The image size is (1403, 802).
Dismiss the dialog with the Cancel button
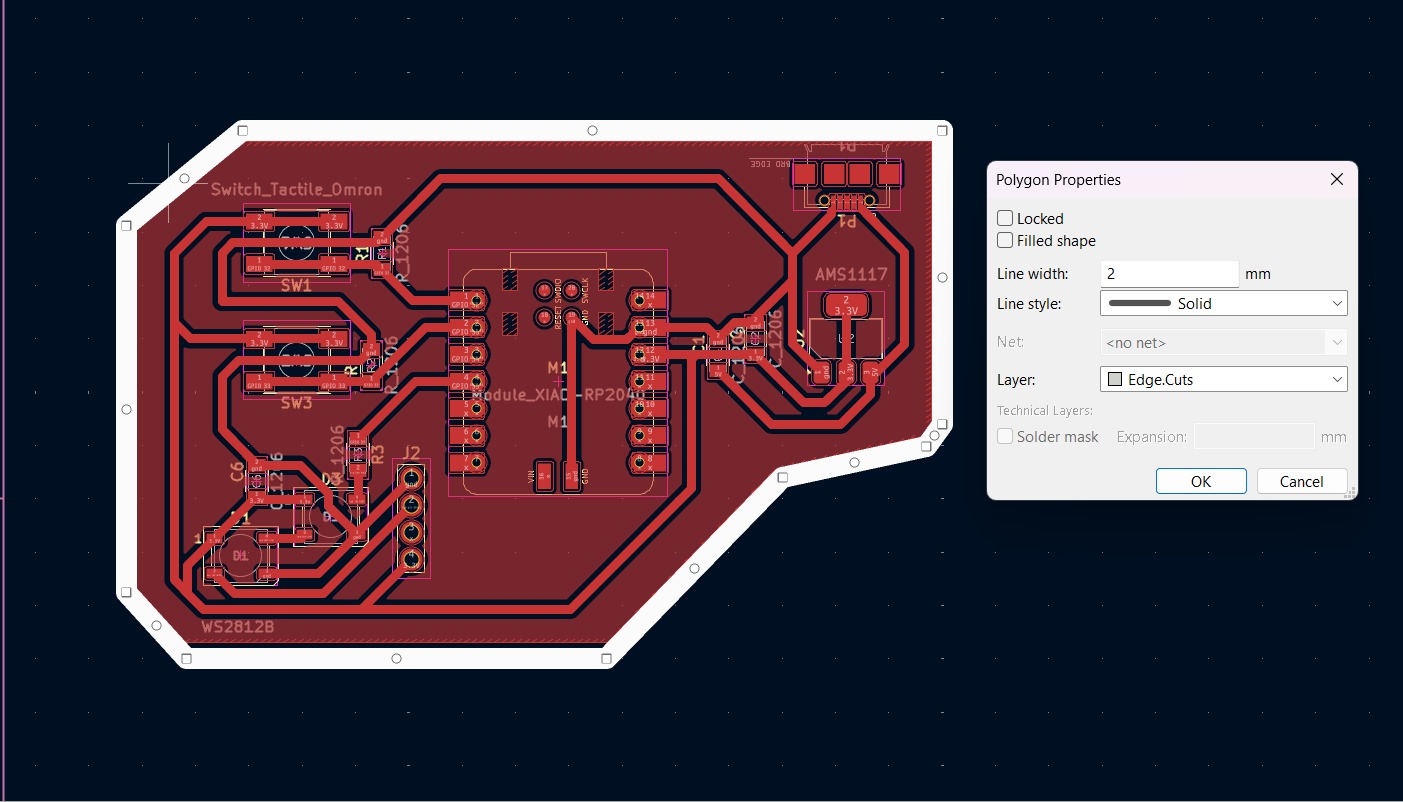[1302, 481]
